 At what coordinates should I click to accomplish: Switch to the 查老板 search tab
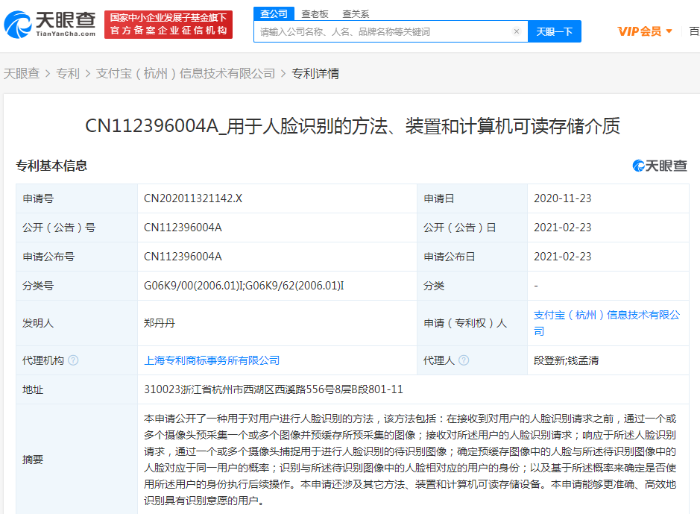(x=315, y=14)
